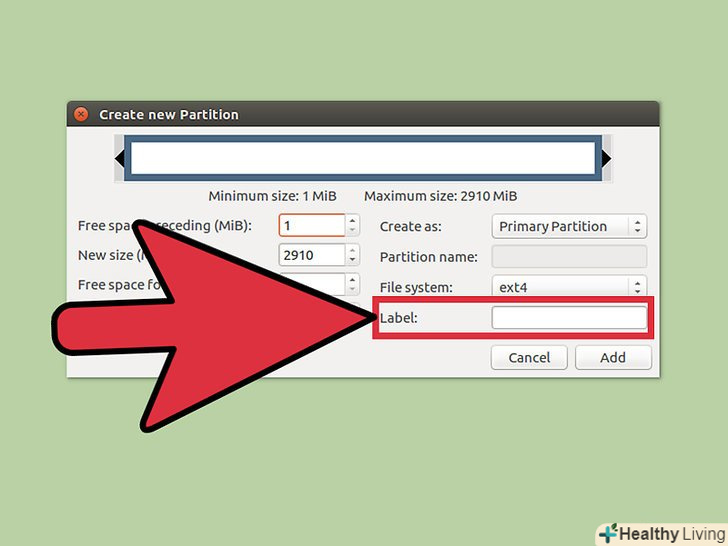This screenshot has width=728, height=546.
Task: Click the Cancel button
Action: pos(529,358)
